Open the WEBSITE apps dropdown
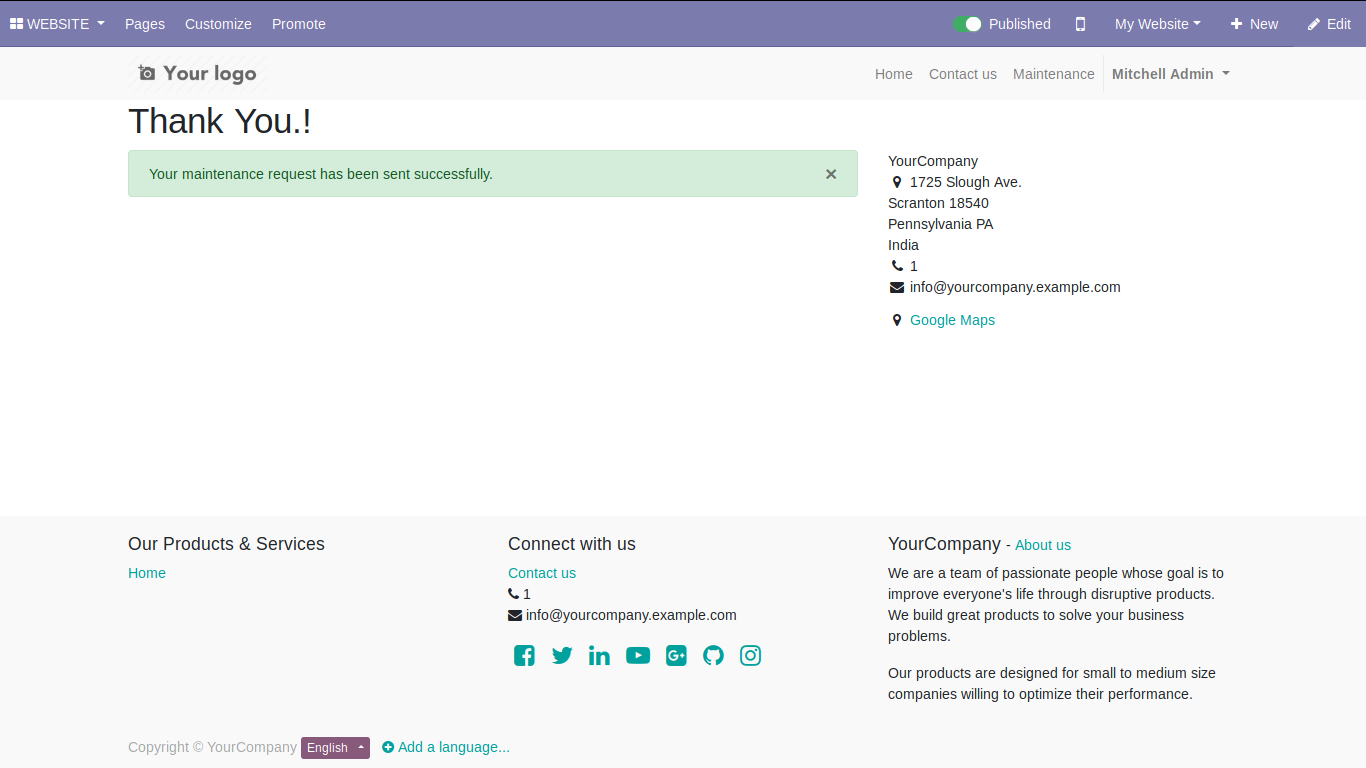The height and width of the screenshot is (768, 1366). (x=57, y=24)
